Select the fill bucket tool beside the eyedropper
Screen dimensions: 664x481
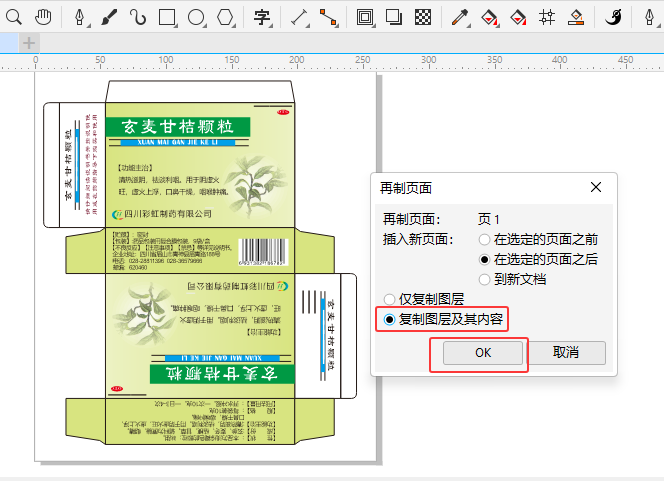(489, 17)
